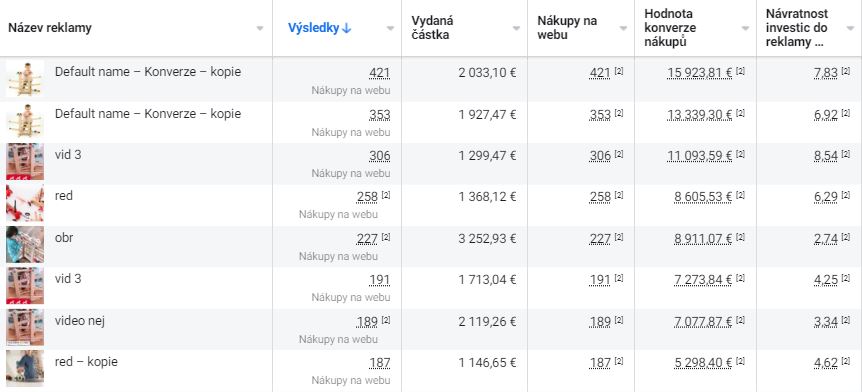
Task: Select ad name 'obr'
Action: tap(64, 238)
